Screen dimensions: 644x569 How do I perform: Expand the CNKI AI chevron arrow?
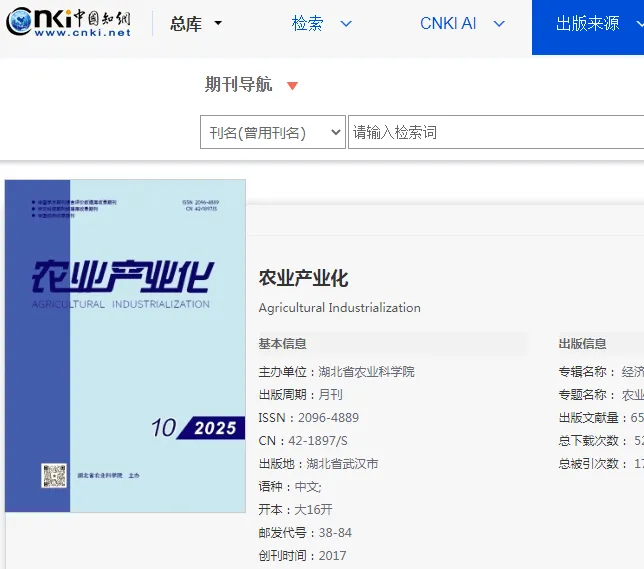[499, 24]
